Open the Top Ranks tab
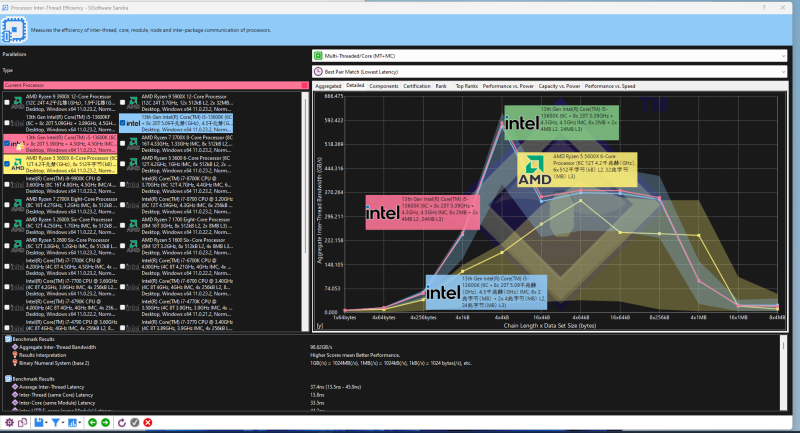800x433 pixels. click(x=466, y=86)
